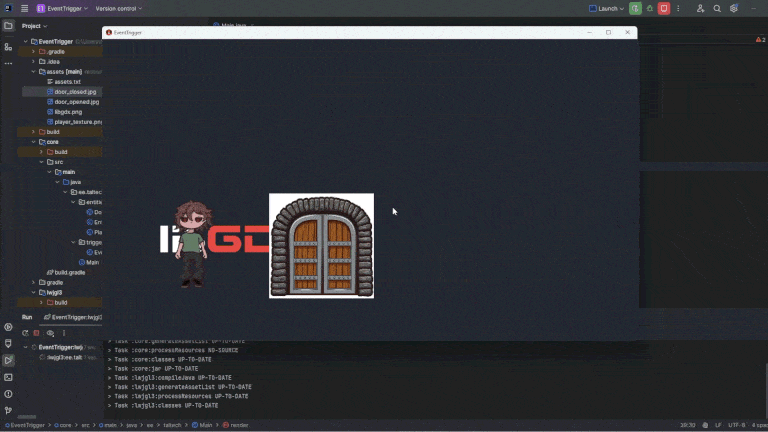This screenshot has width=768, height=432.
Task: Collapse the assets [main] folder
Action: coord(33,72)
